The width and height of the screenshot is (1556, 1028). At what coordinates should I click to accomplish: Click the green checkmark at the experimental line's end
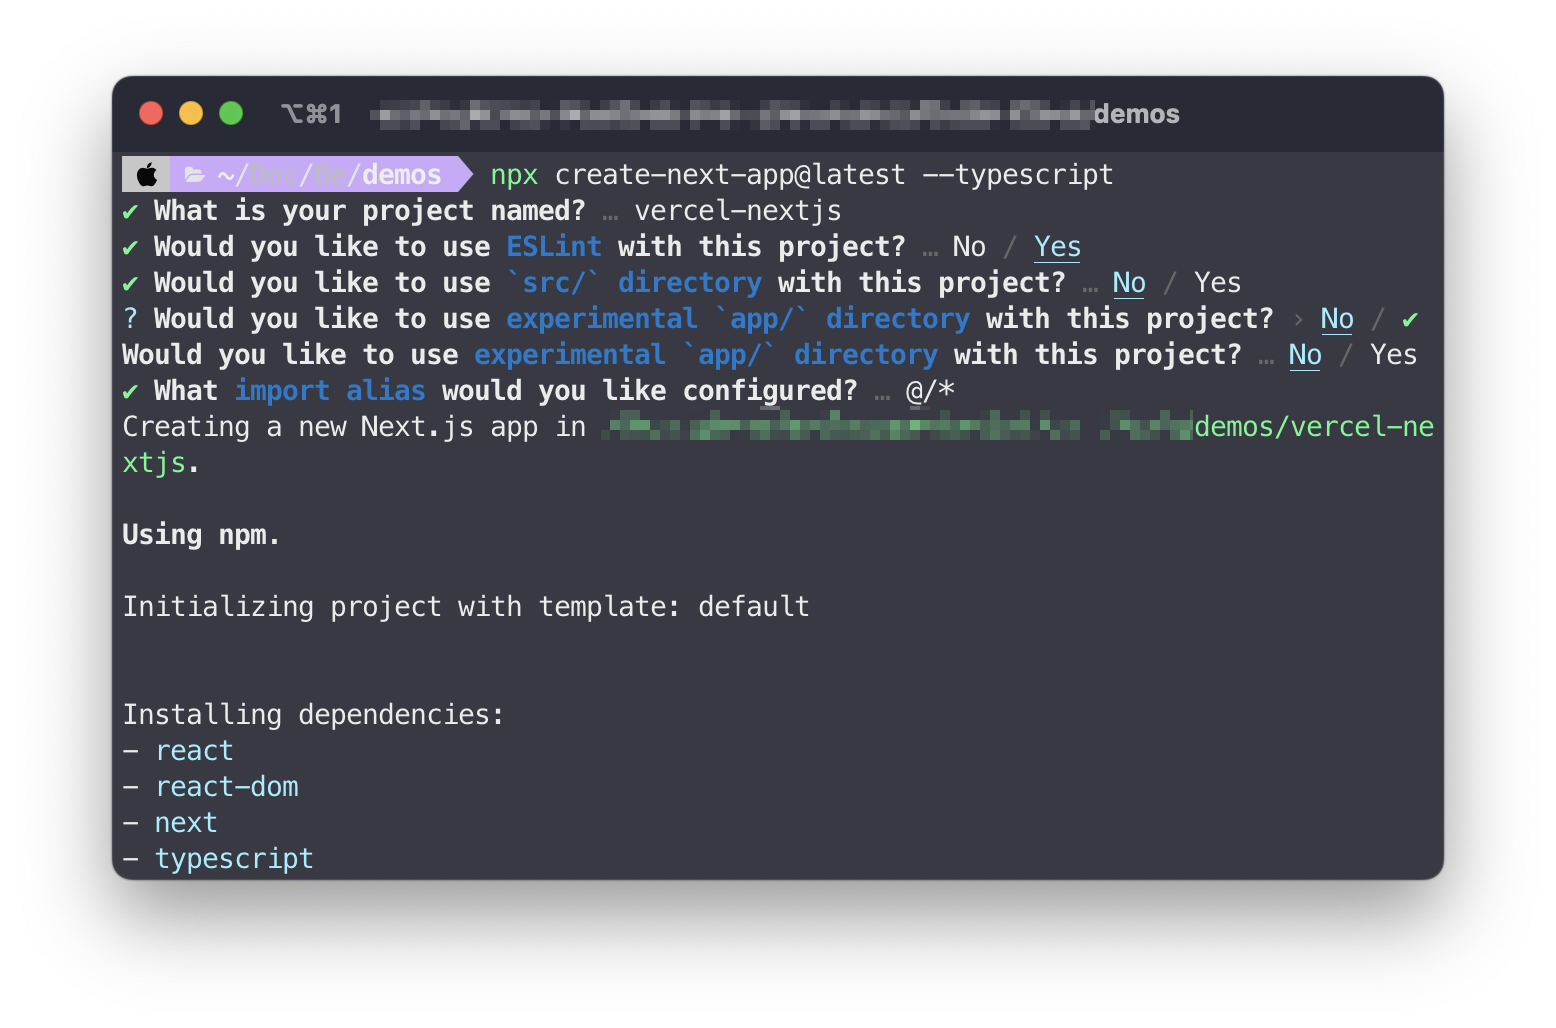pos(1410,320)
